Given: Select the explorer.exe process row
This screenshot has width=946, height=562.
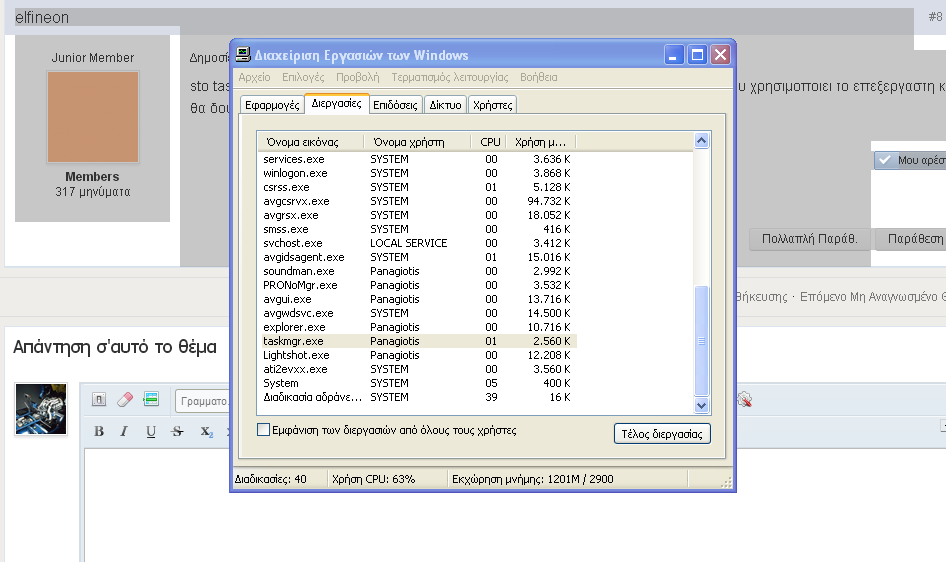Looking at the screenshot, I should tap(417, 327).
